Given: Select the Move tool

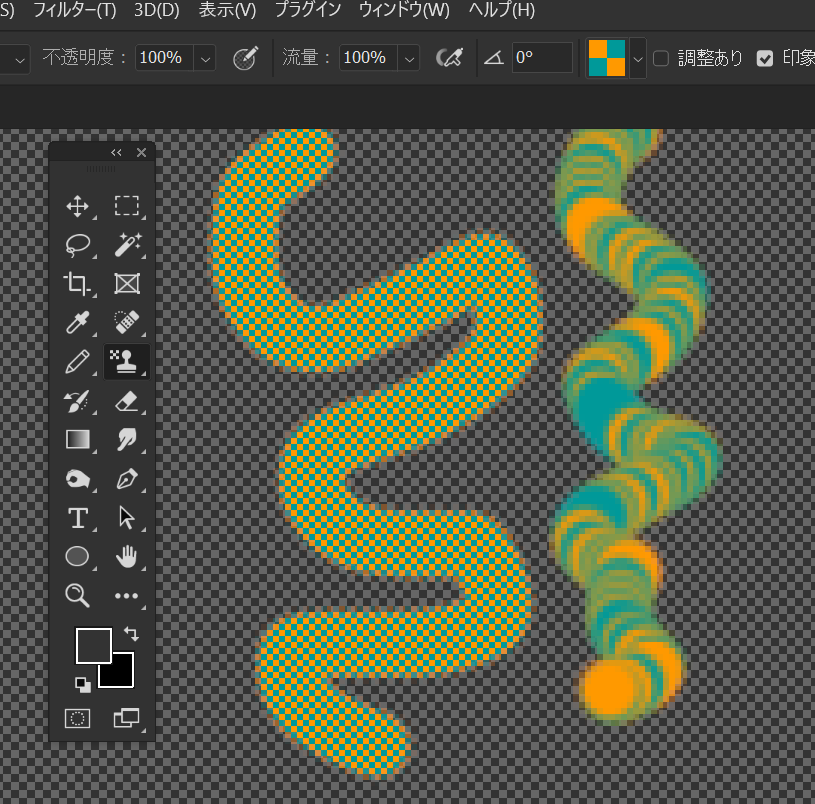Looking at the screenshot, I should pyautogui.click(x=77, y=206).
